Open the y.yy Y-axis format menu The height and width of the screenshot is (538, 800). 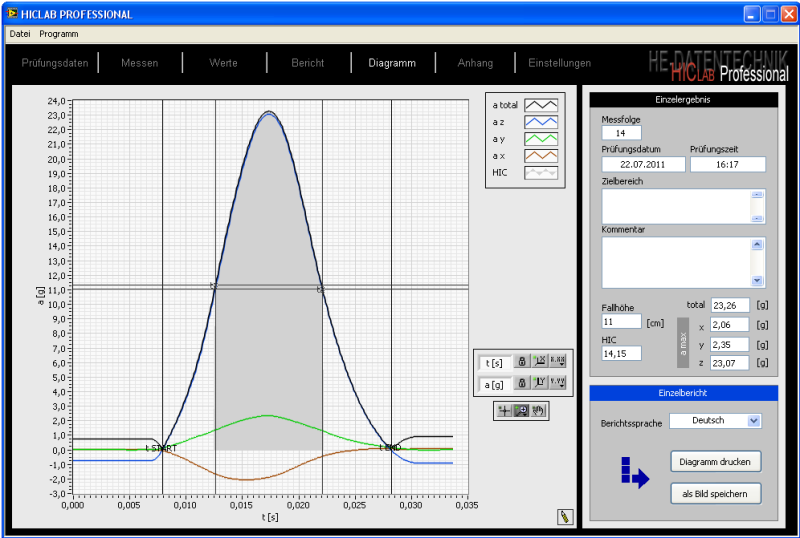(559, 383)
